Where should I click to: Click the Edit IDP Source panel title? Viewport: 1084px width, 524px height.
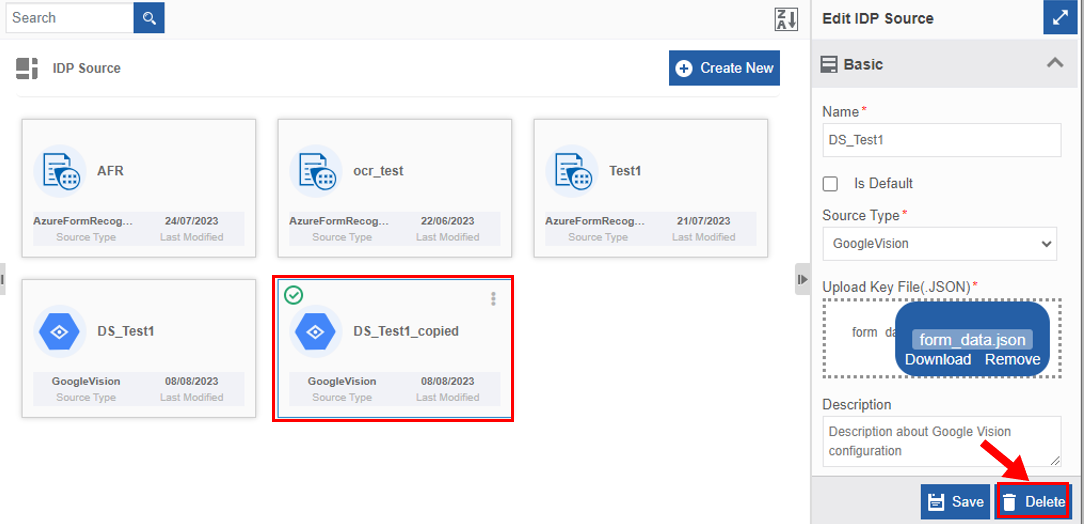[x=878, y=19]
